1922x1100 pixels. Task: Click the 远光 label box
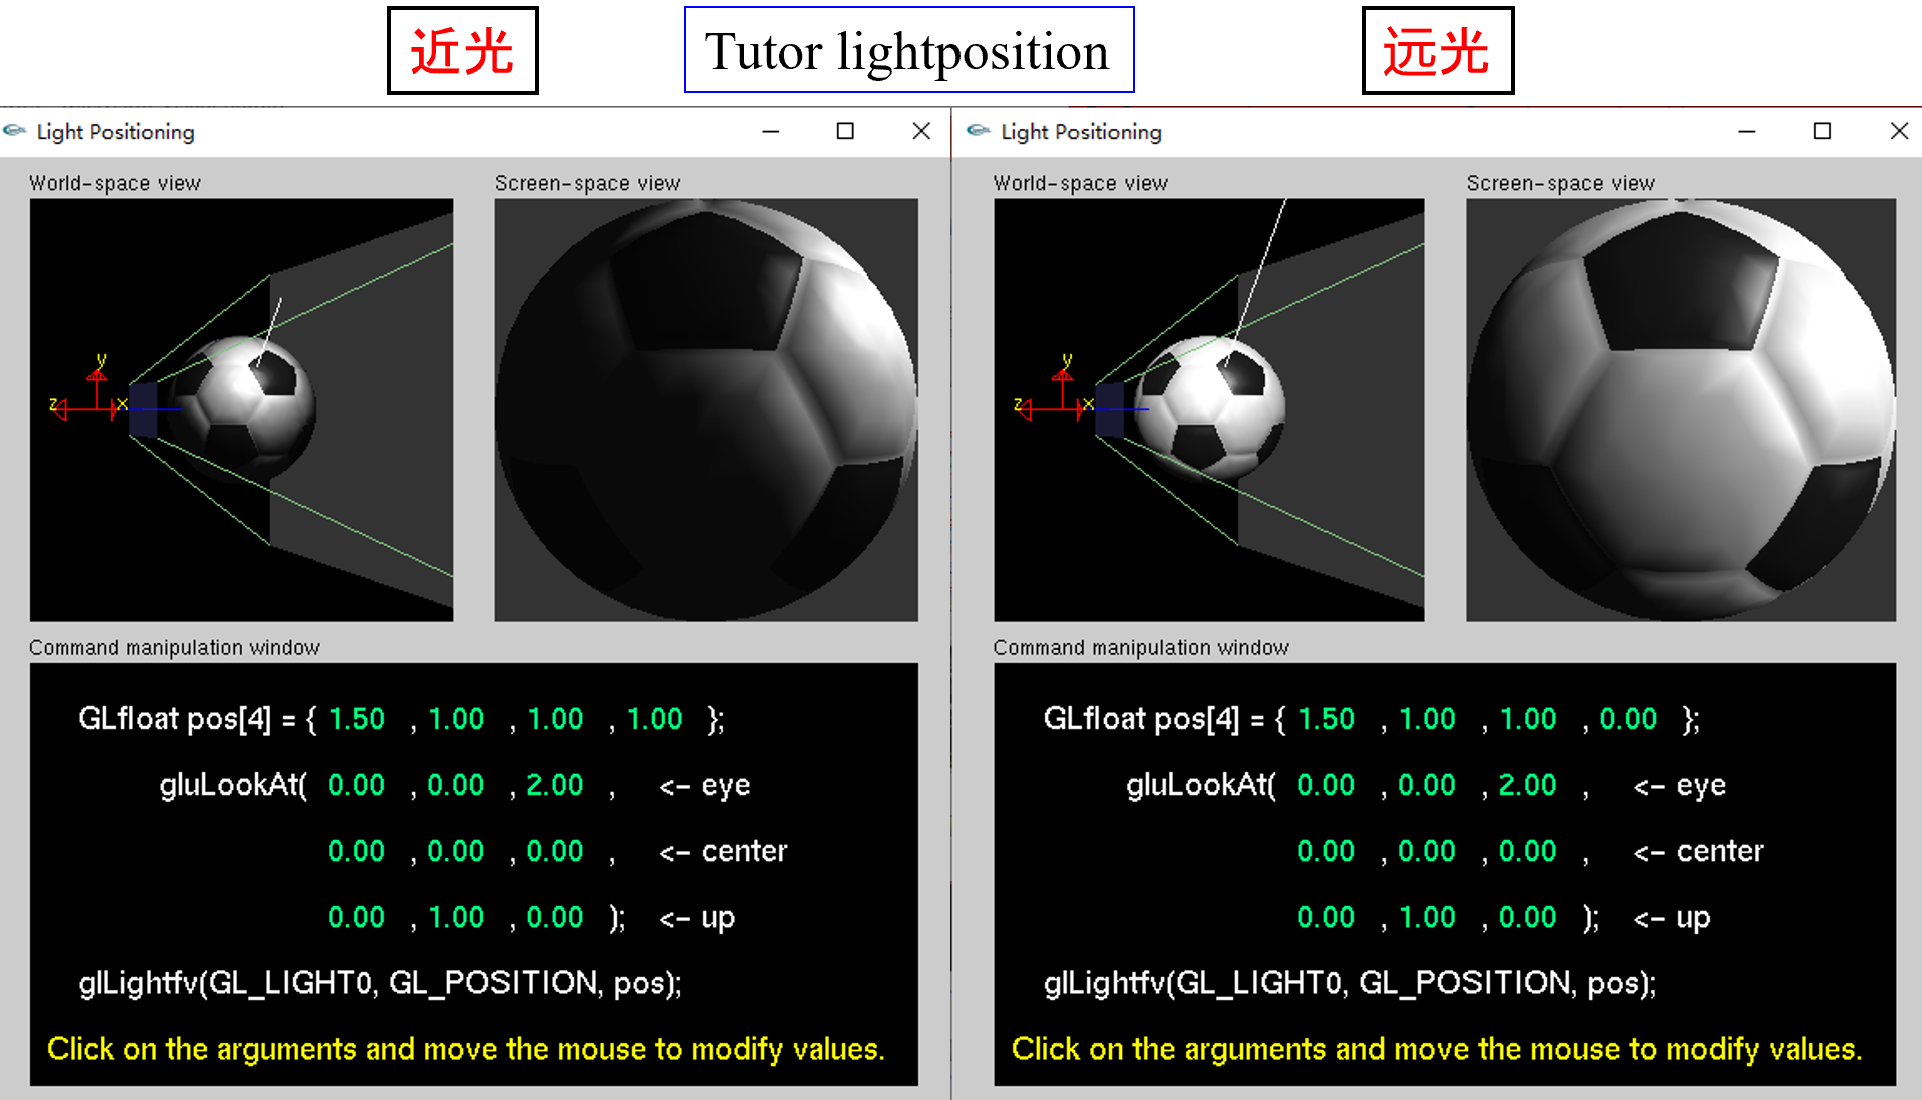1437,51
